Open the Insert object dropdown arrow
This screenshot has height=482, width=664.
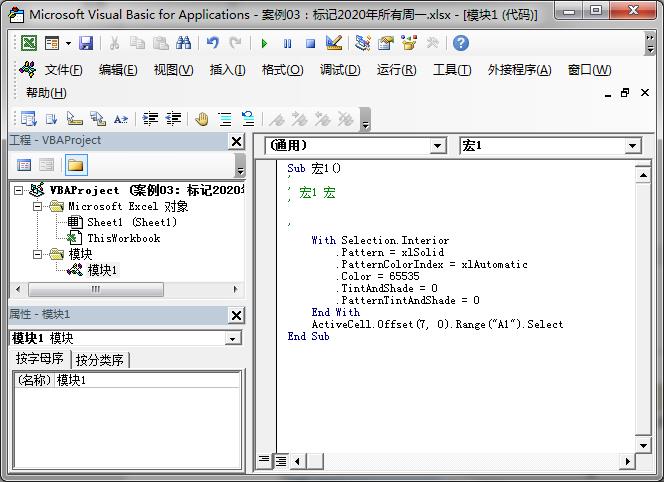pos(68,43)
